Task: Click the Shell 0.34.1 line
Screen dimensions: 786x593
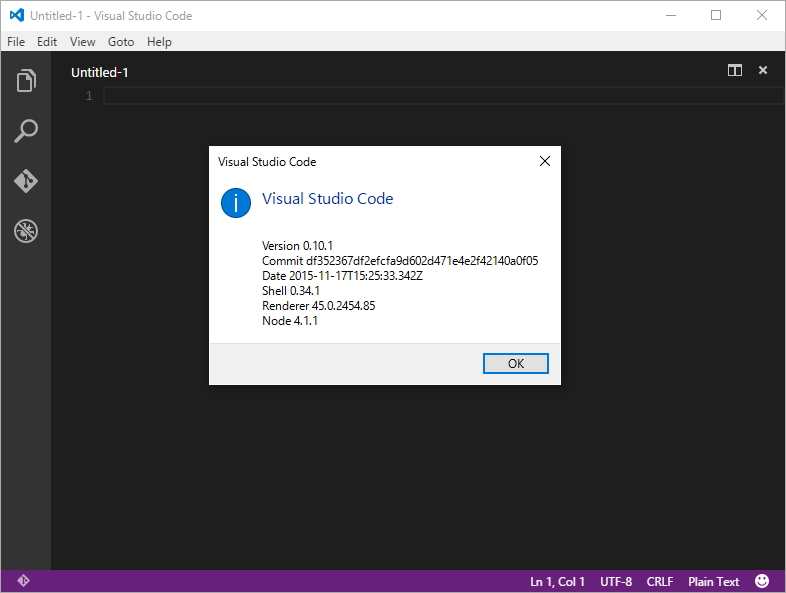Action: 291,291
